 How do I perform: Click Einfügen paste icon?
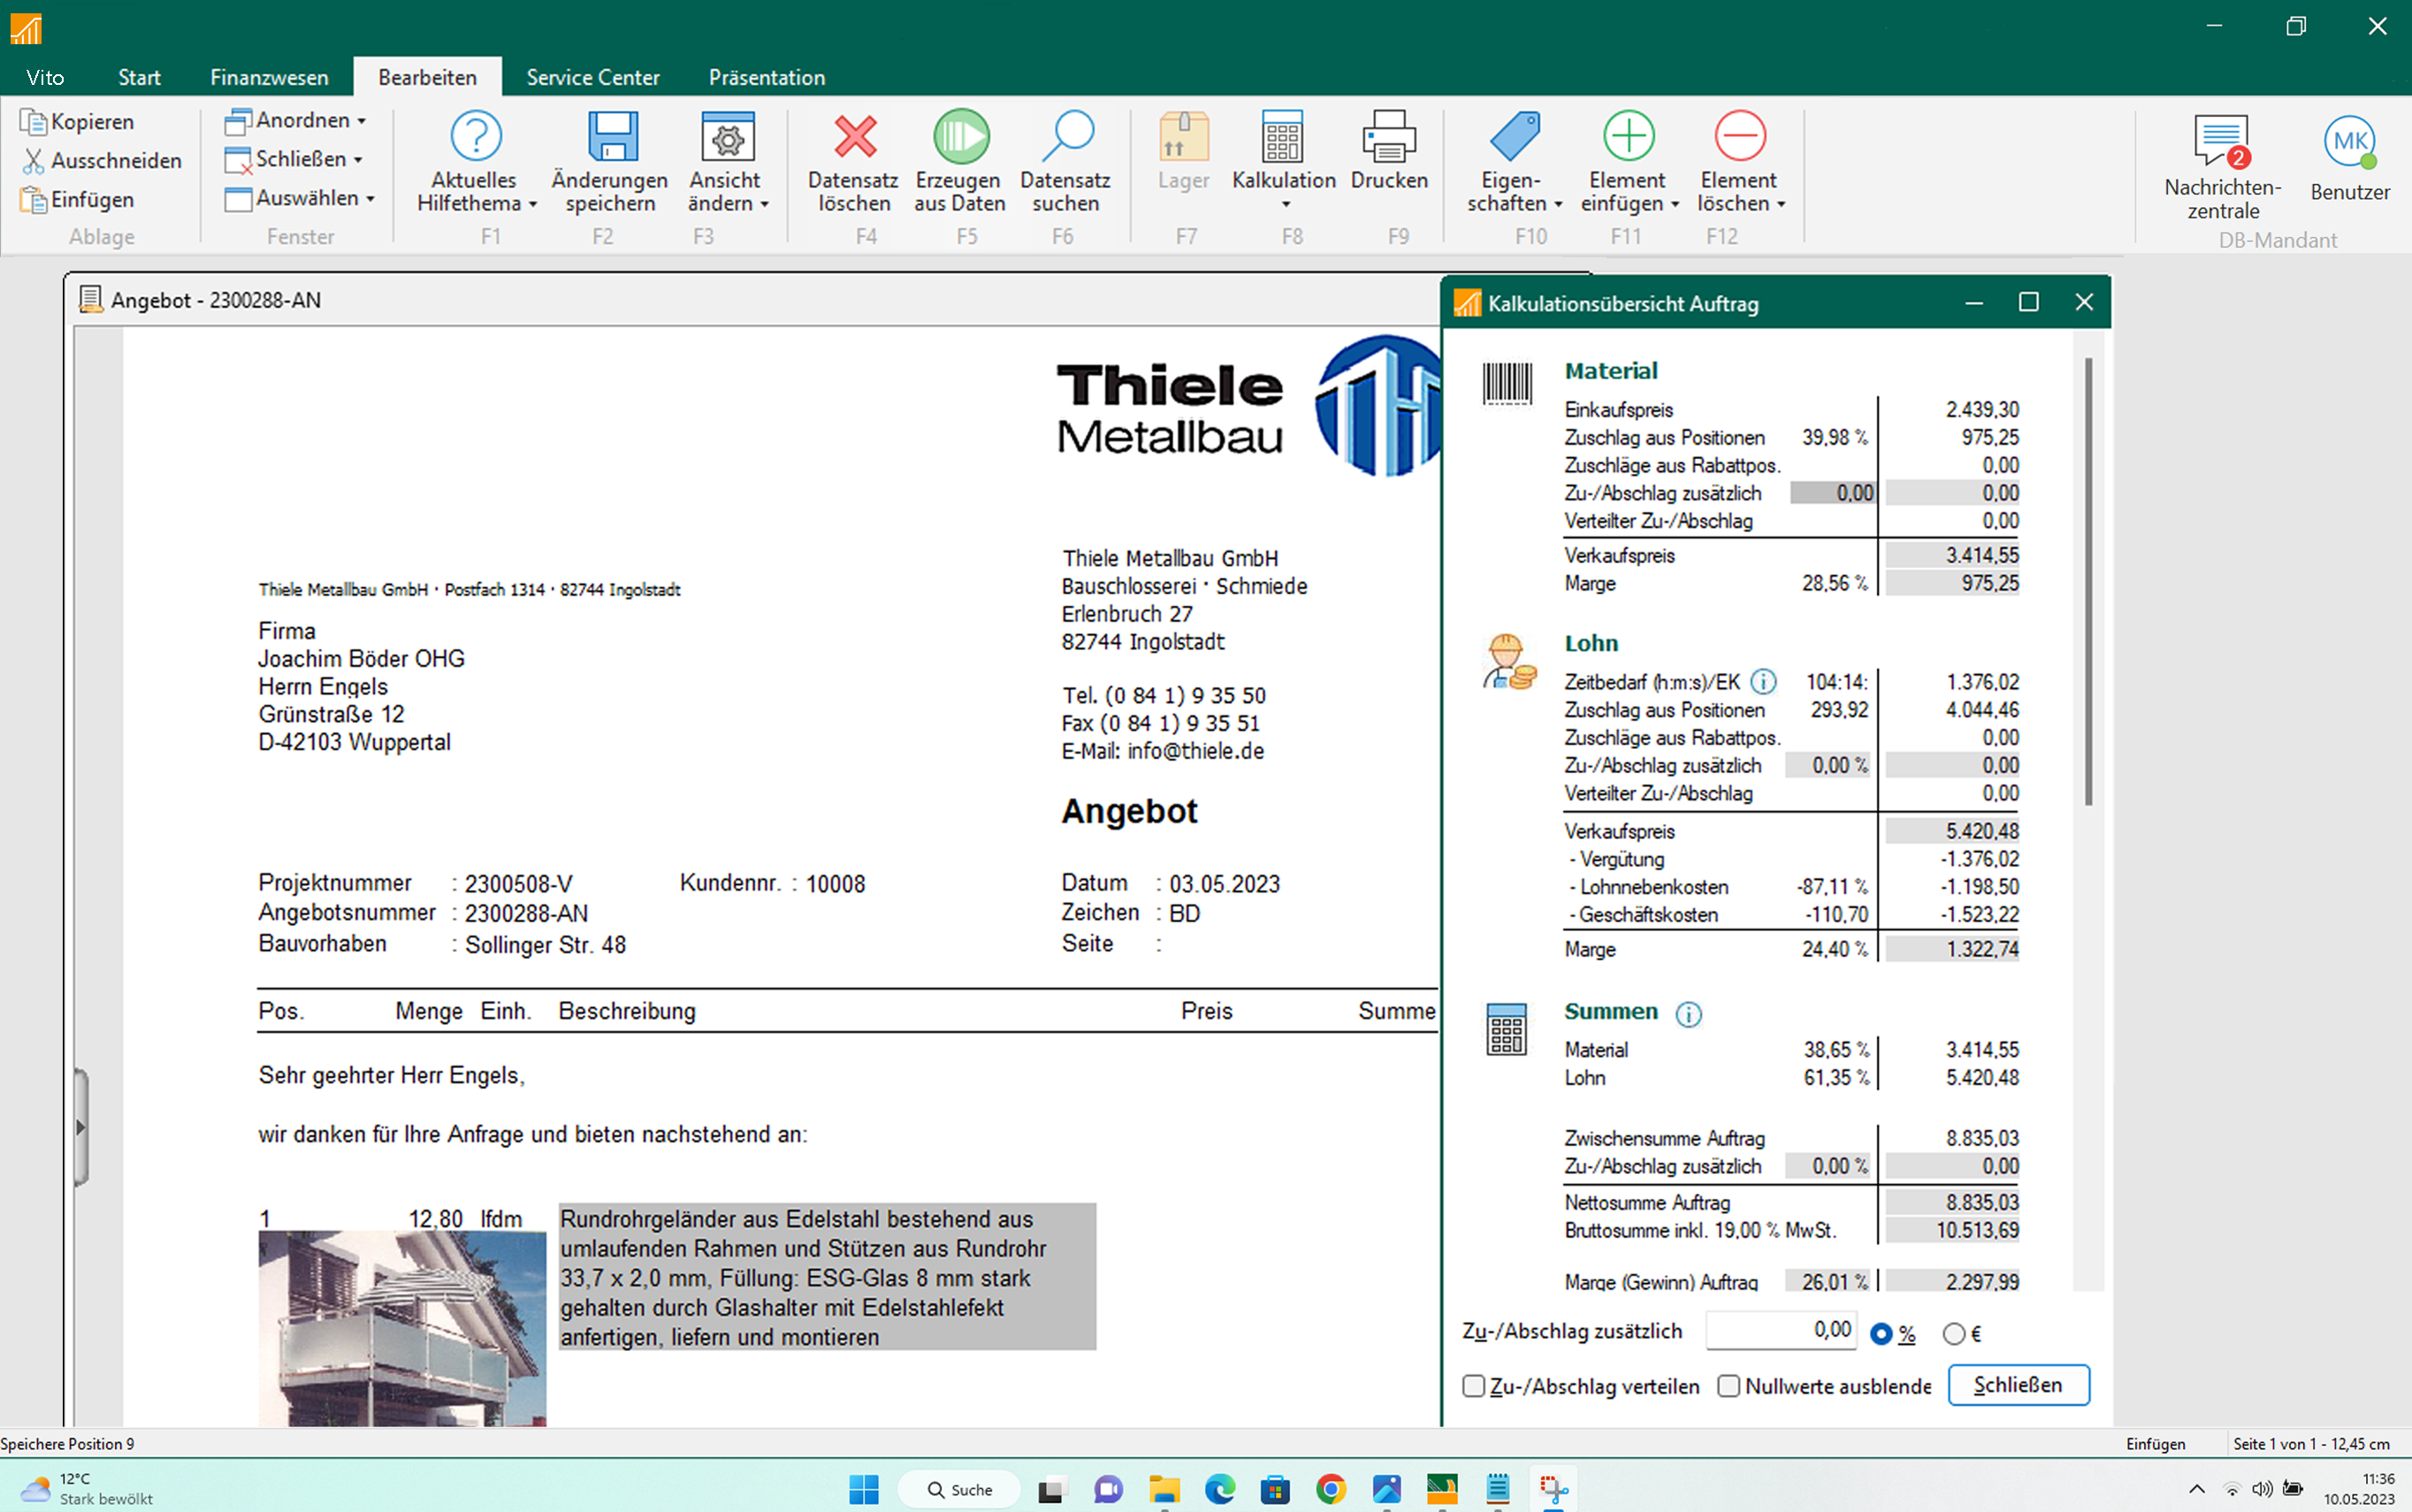pyautogui.click(x=33, y=200)
